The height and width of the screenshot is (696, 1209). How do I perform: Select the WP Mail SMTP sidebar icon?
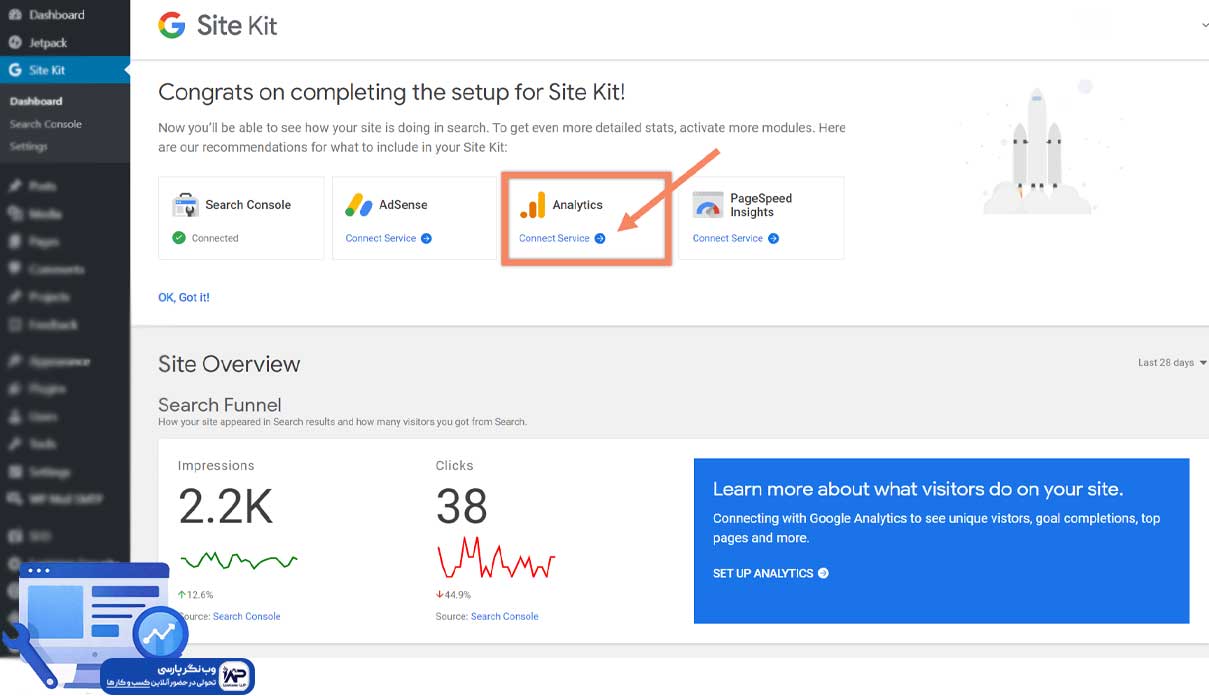point(14,499)
